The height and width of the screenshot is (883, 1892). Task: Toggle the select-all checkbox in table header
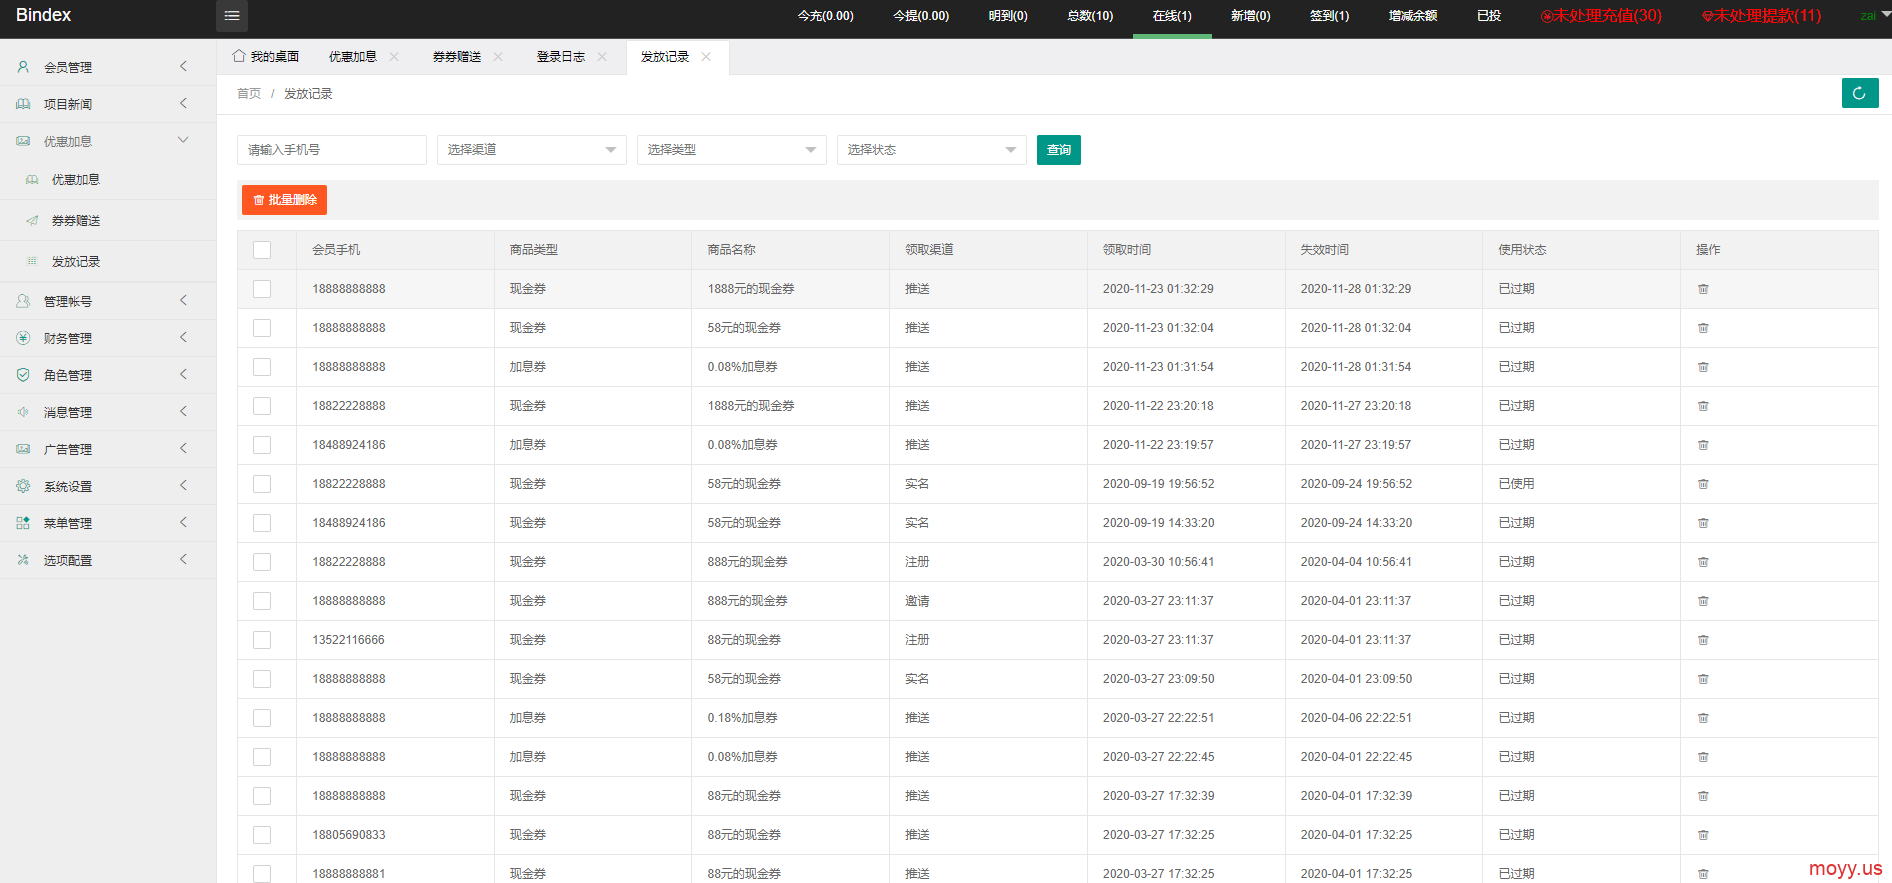[262, 250]
